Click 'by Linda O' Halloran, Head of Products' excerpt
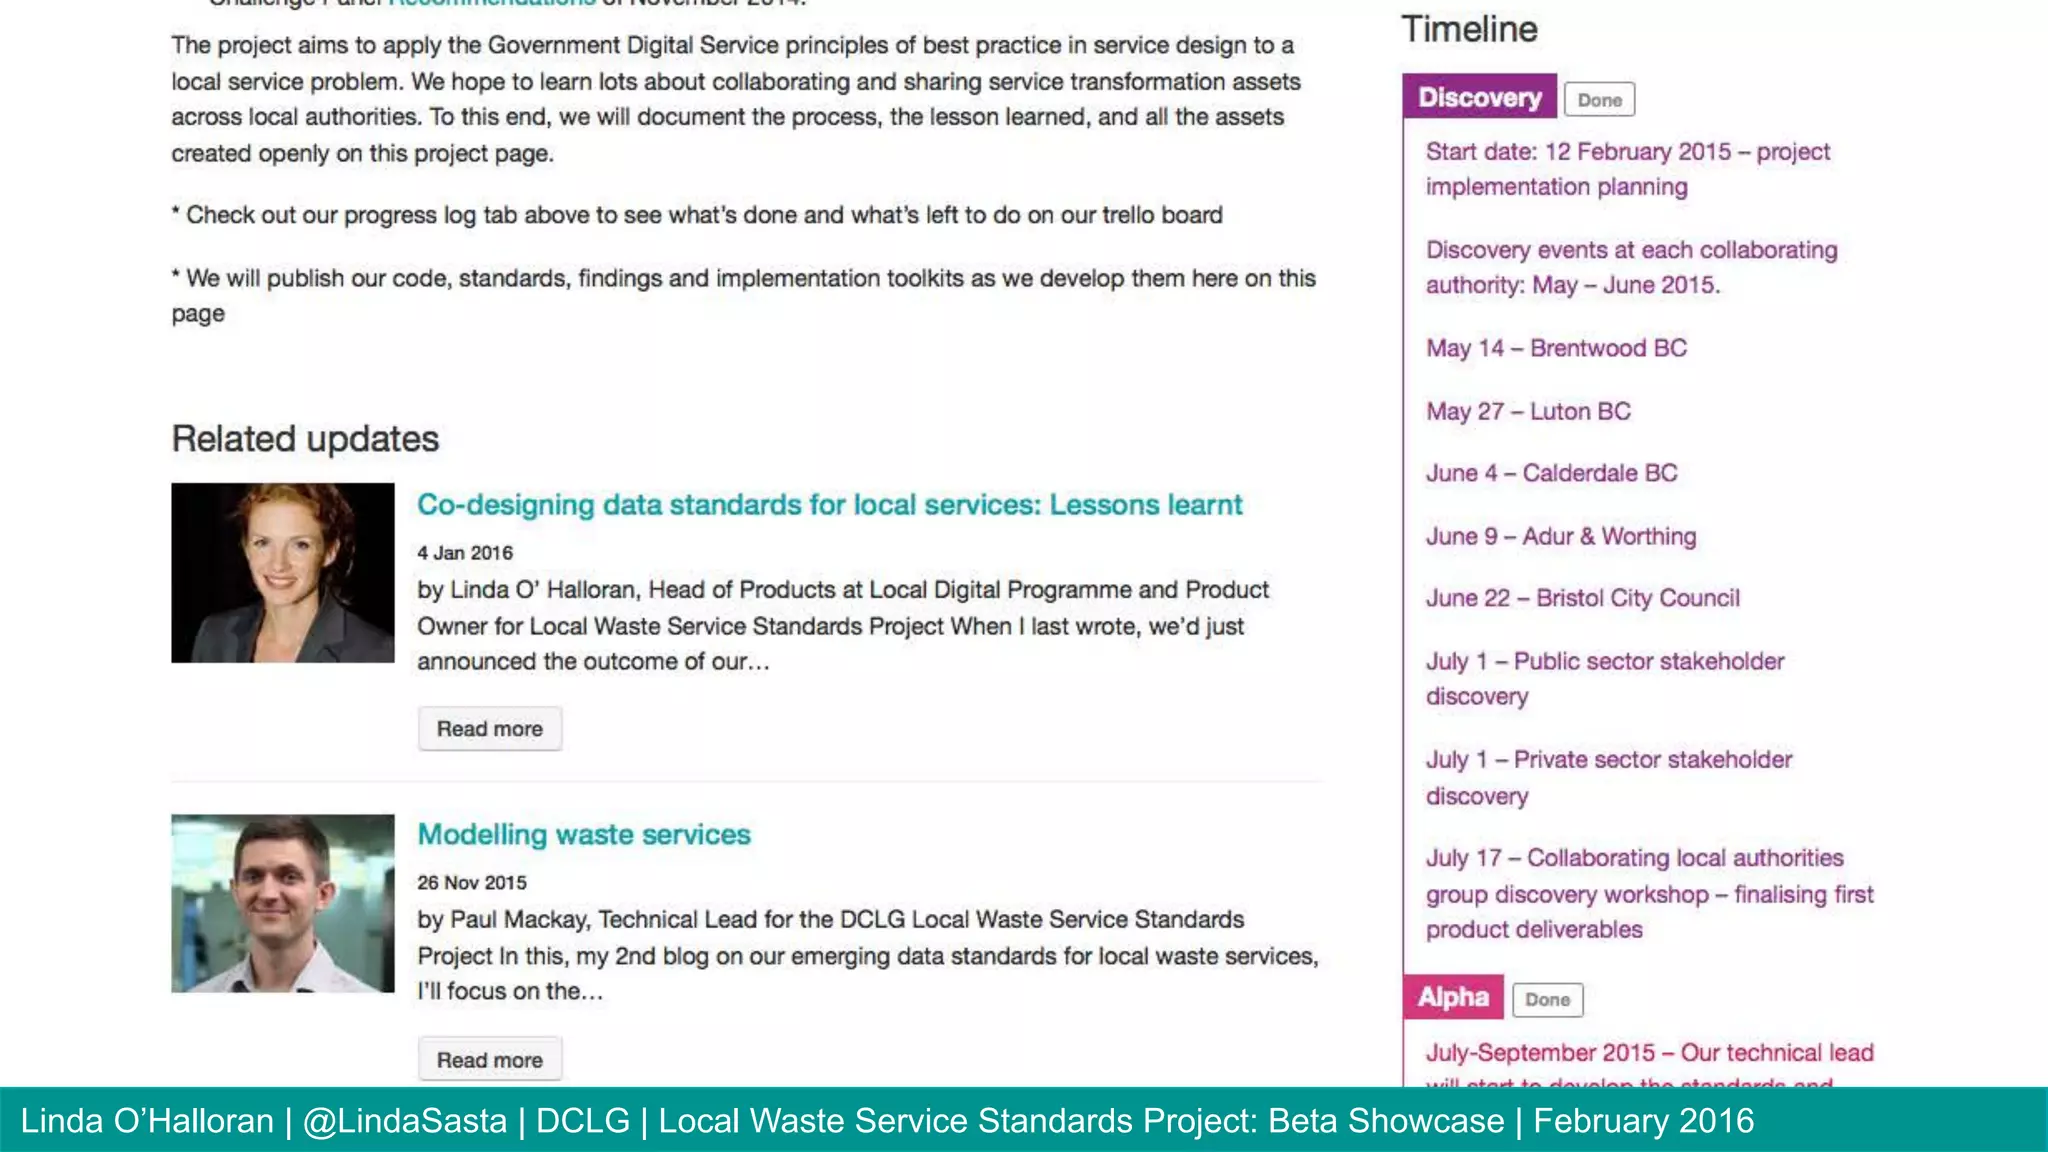2048x1152 pixels. pos(843,626)
